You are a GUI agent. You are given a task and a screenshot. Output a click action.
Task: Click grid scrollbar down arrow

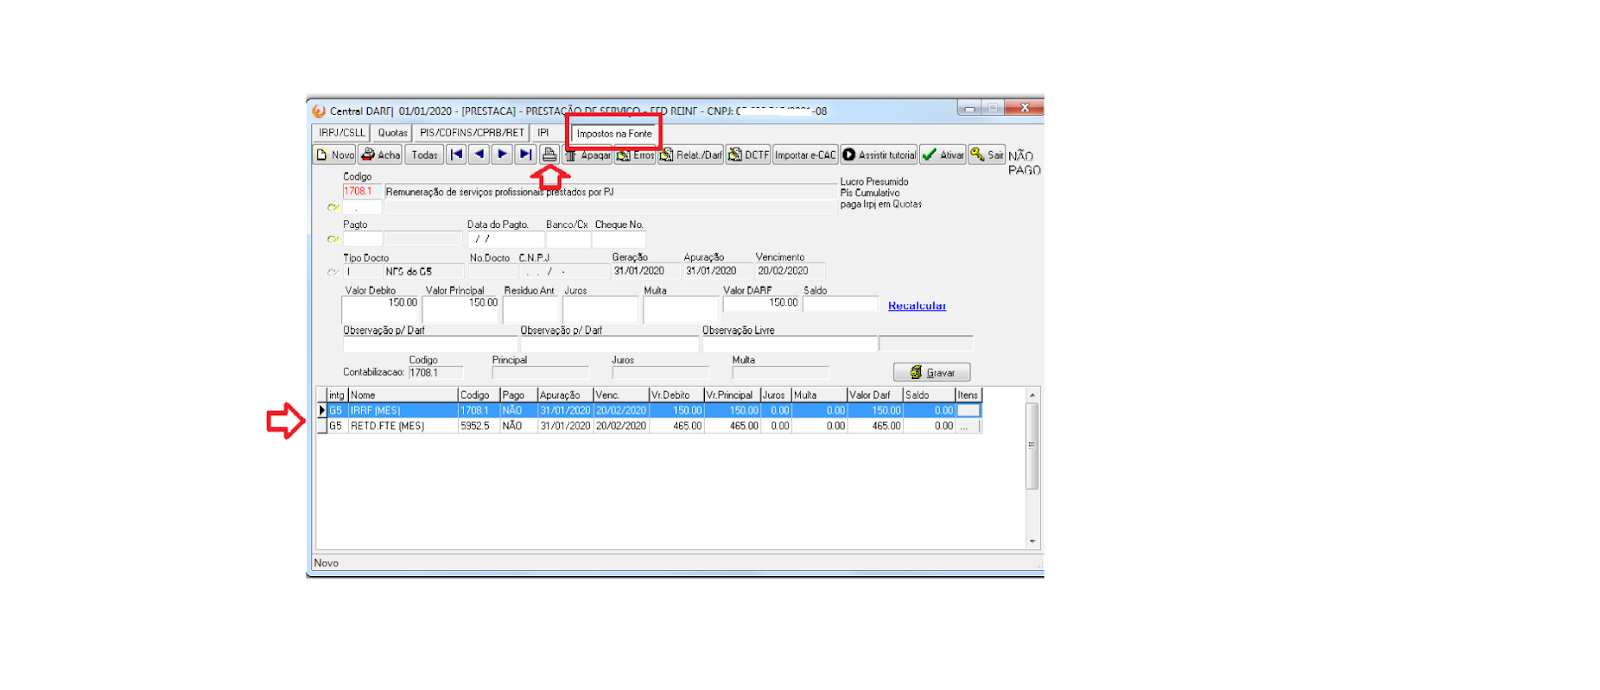(x=1032, y=541)
